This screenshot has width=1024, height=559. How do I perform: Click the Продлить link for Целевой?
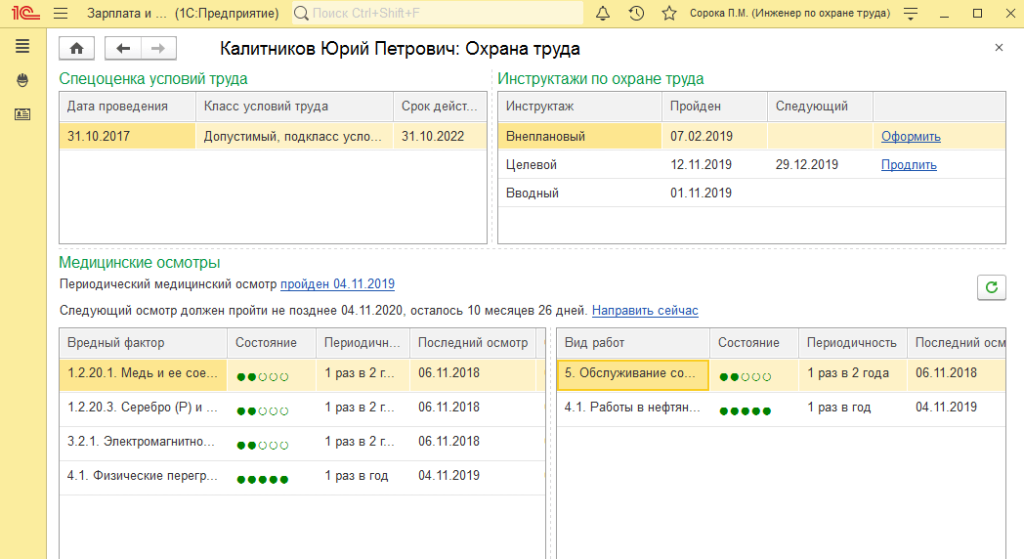pos(908,165)
